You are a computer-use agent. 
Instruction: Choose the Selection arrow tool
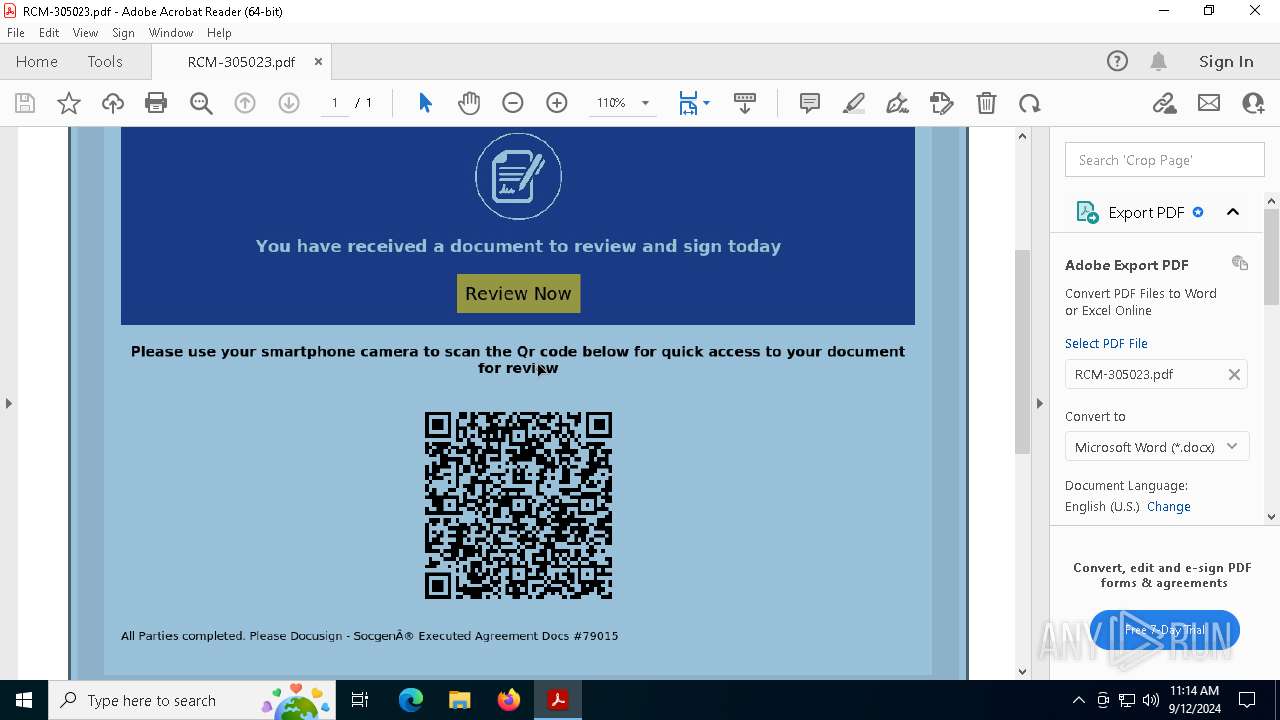coord(425,103)
